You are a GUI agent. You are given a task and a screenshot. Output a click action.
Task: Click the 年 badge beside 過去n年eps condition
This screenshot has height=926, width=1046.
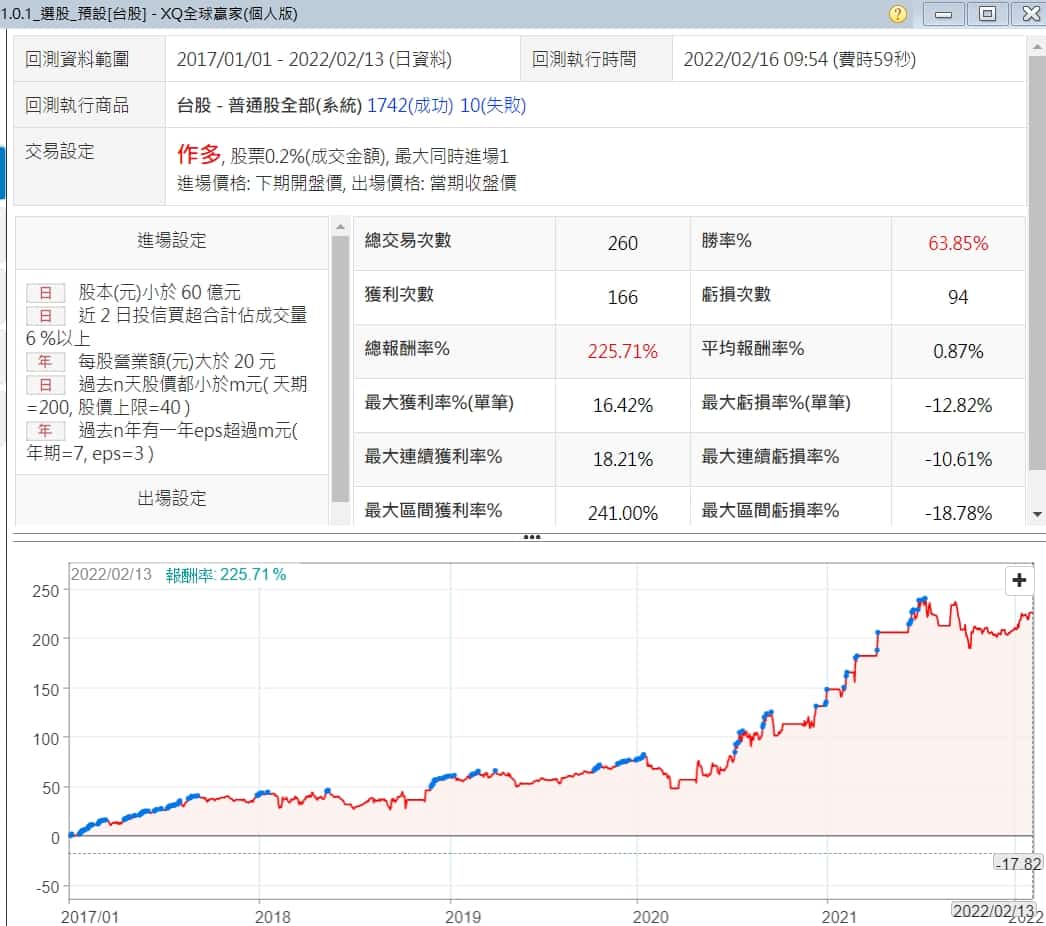[45, 431]
